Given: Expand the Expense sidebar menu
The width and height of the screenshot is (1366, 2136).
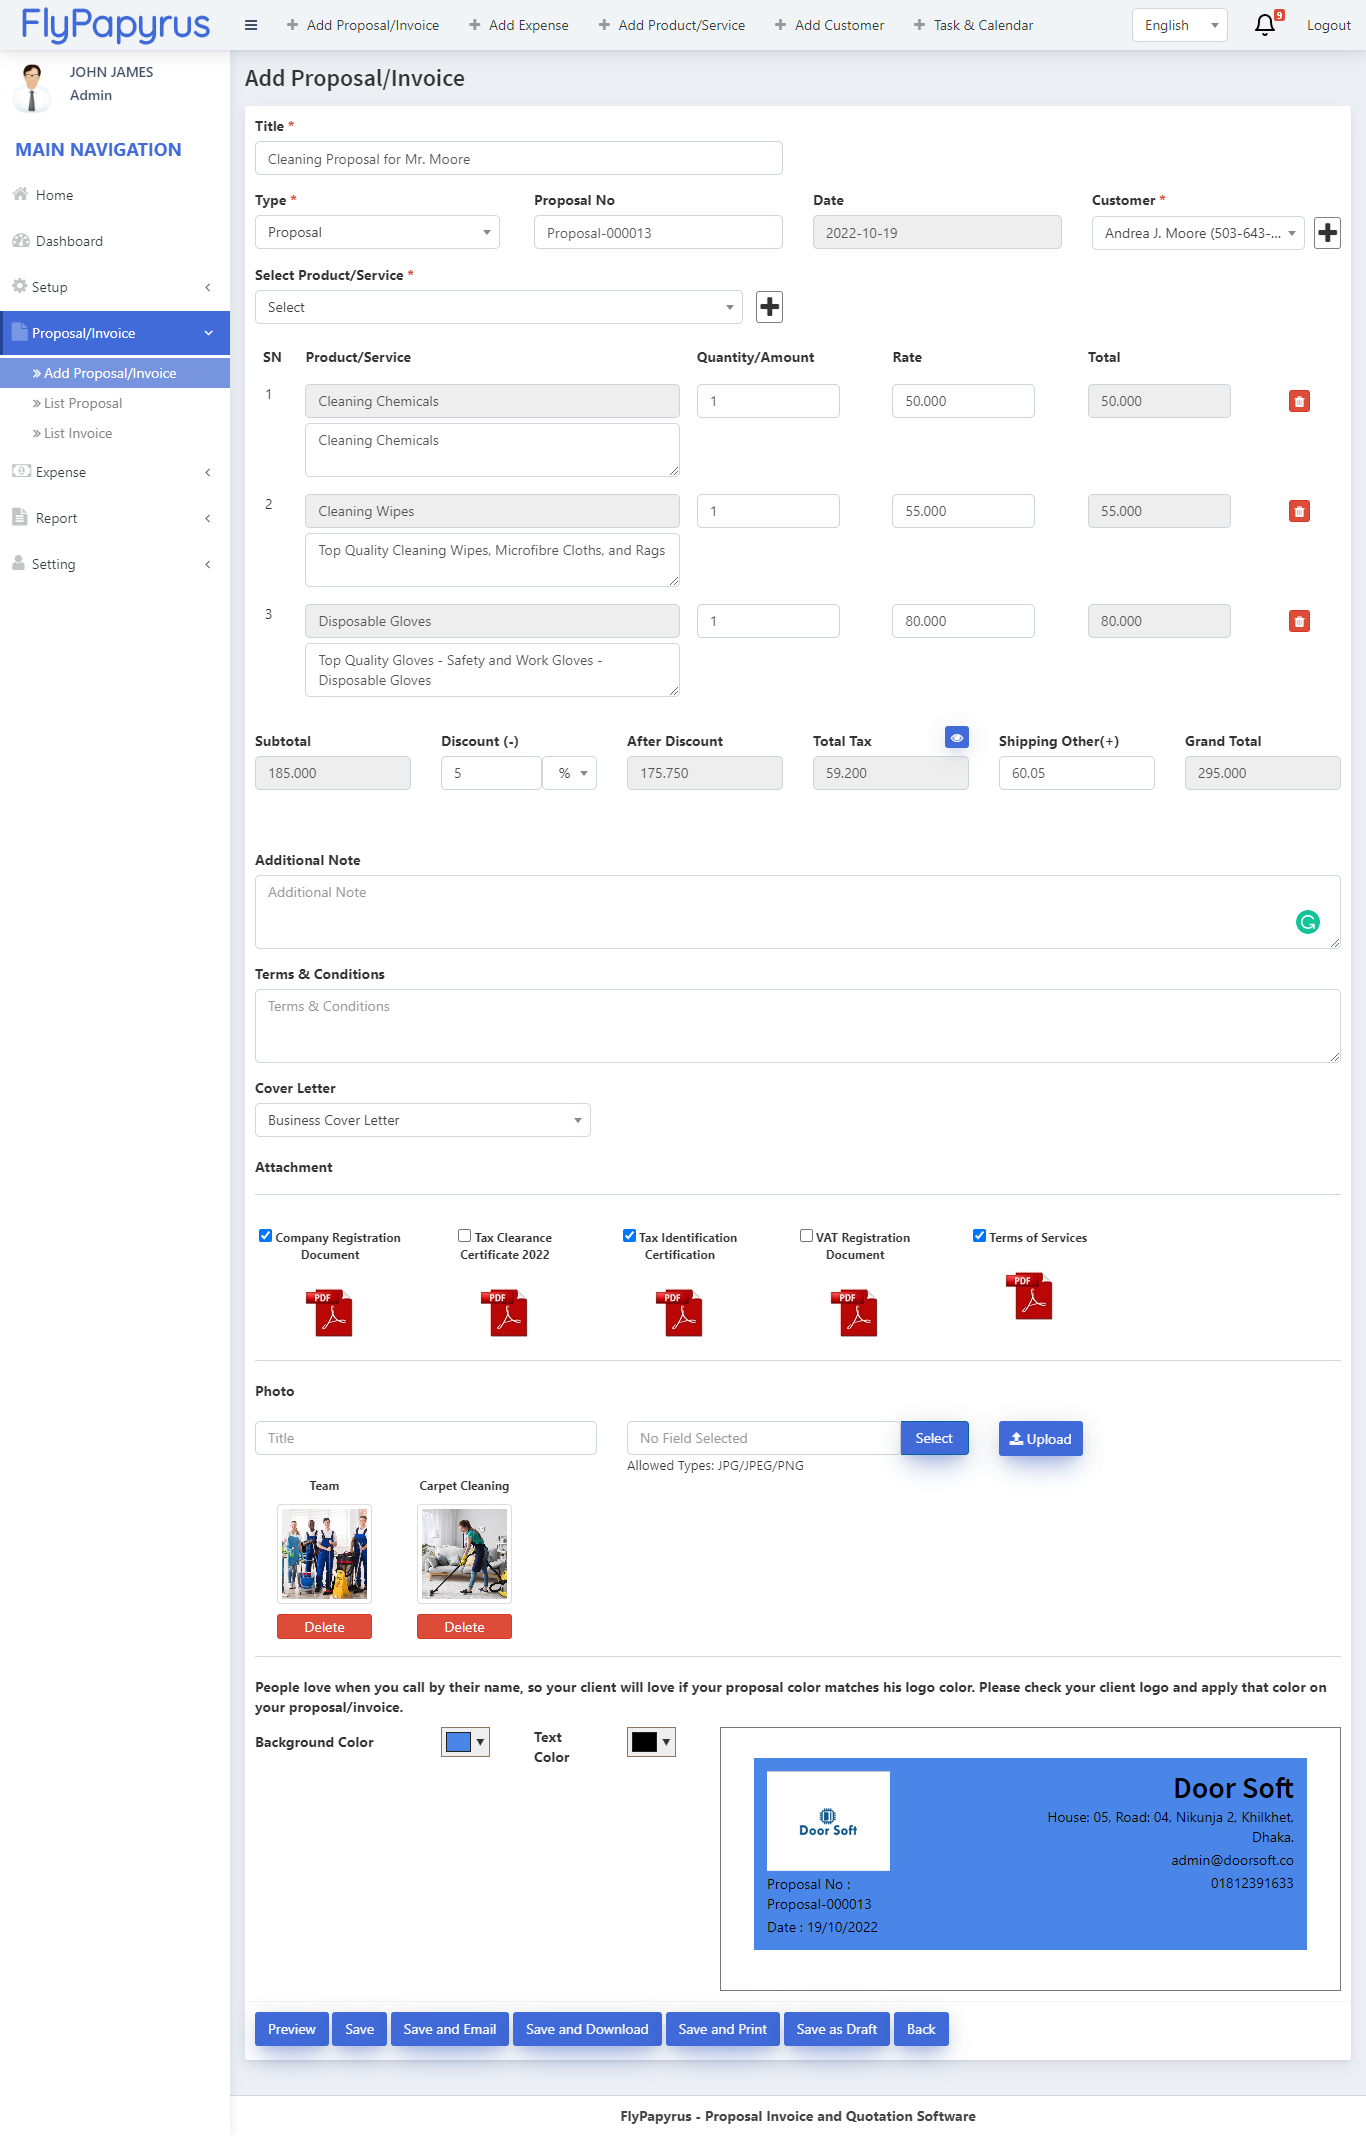Looking at the screenshot, I should click(x=114, y=472).
